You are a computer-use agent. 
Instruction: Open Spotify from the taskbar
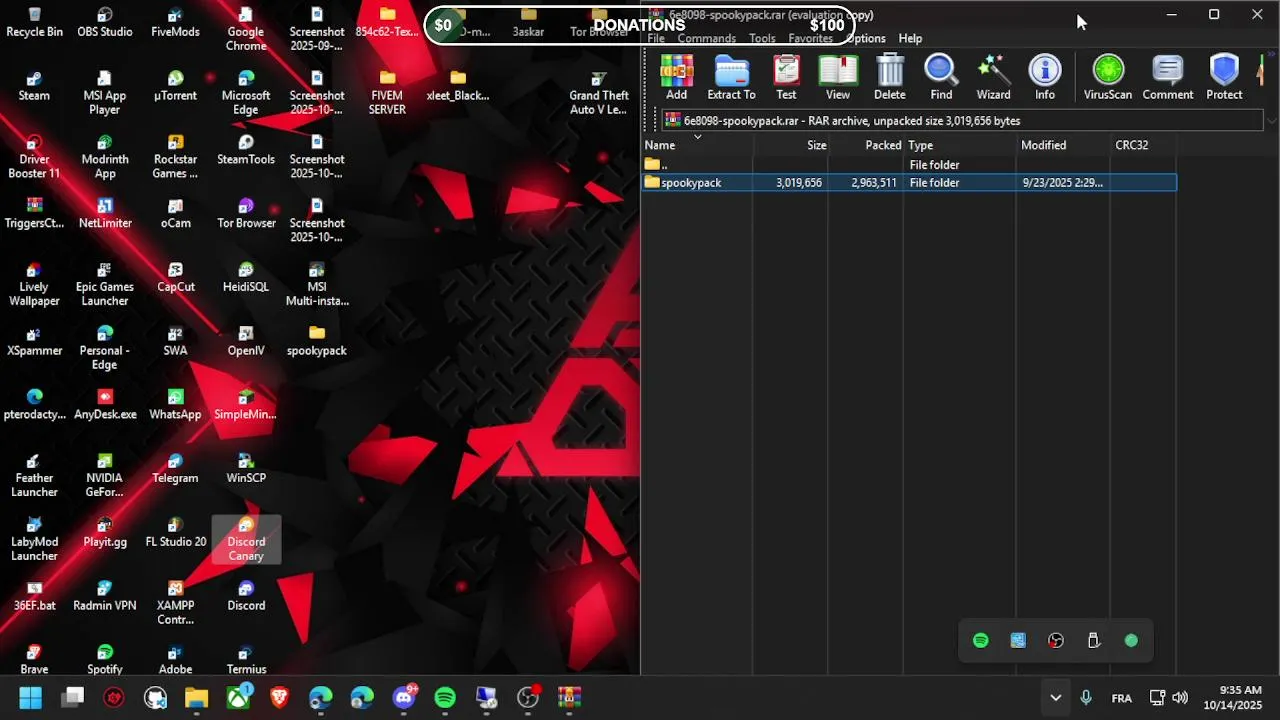[x=445, y=697]
